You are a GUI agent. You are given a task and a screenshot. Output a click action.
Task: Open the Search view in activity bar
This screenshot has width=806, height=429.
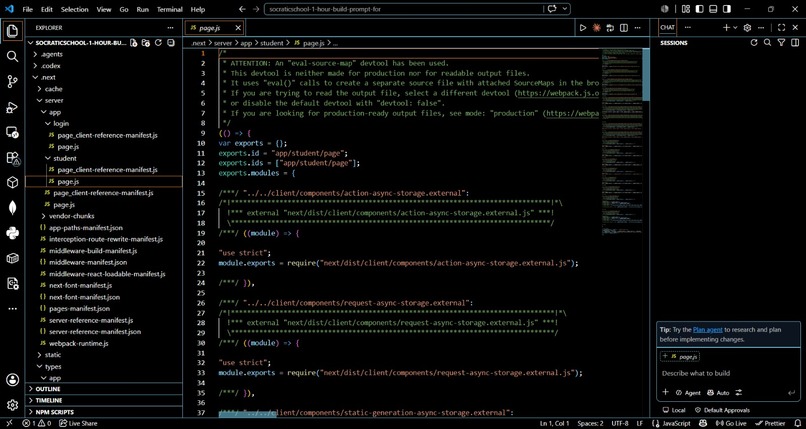click(12, 57)
